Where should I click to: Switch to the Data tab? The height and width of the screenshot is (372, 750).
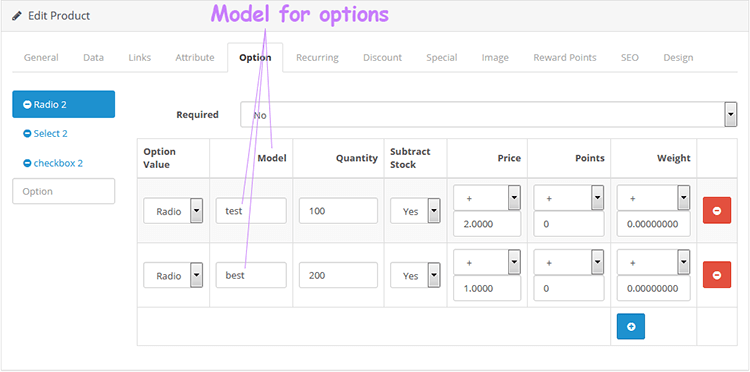[x=93, y=58]
